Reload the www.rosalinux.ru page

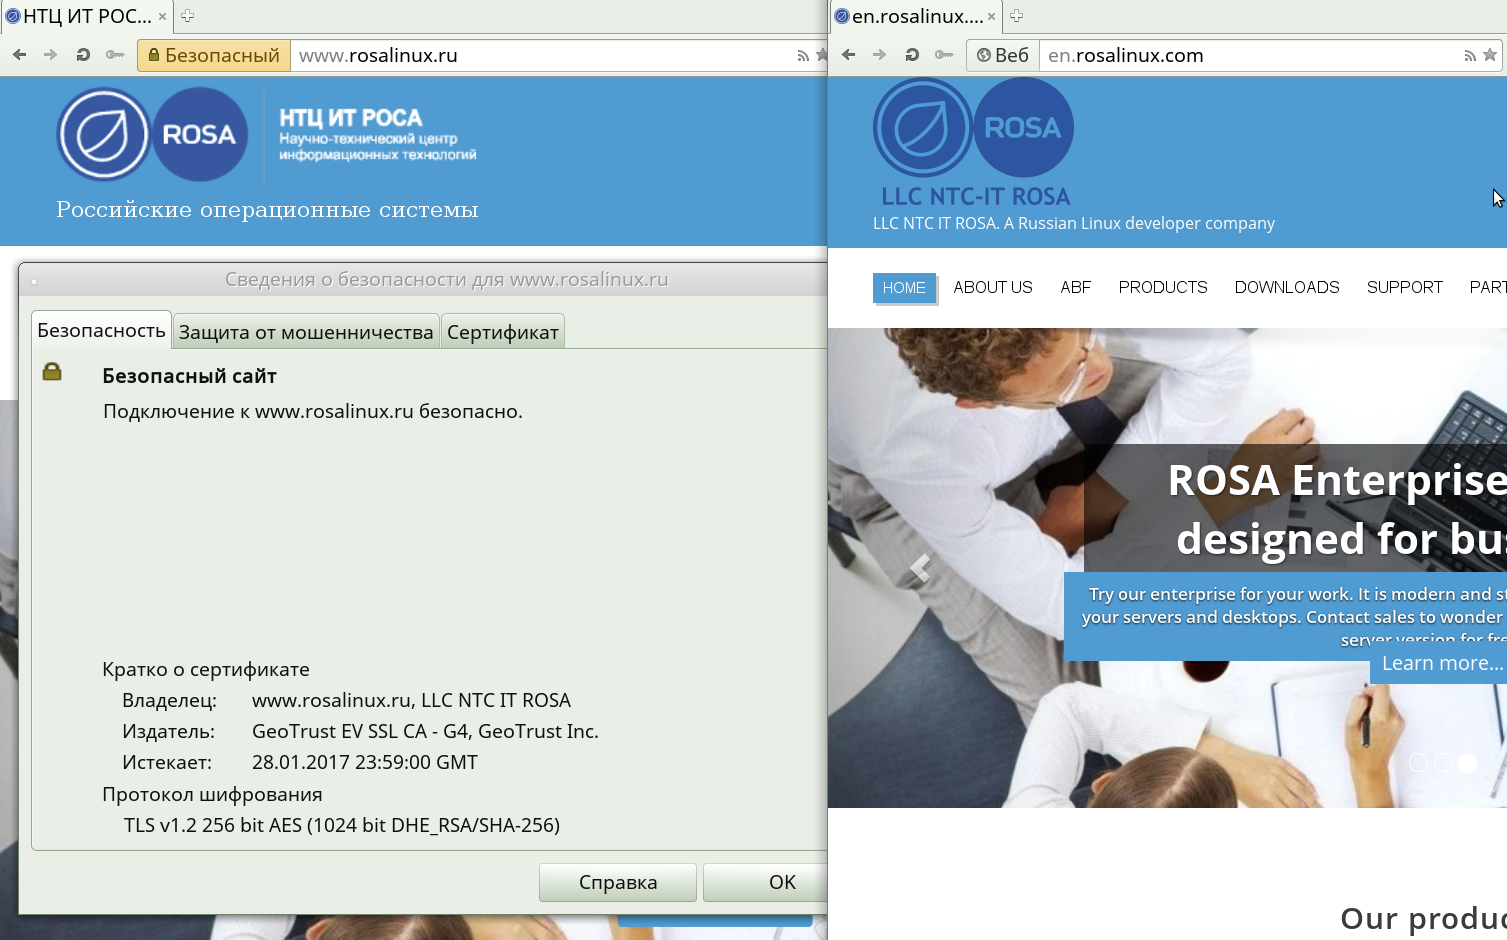(83, 55)
